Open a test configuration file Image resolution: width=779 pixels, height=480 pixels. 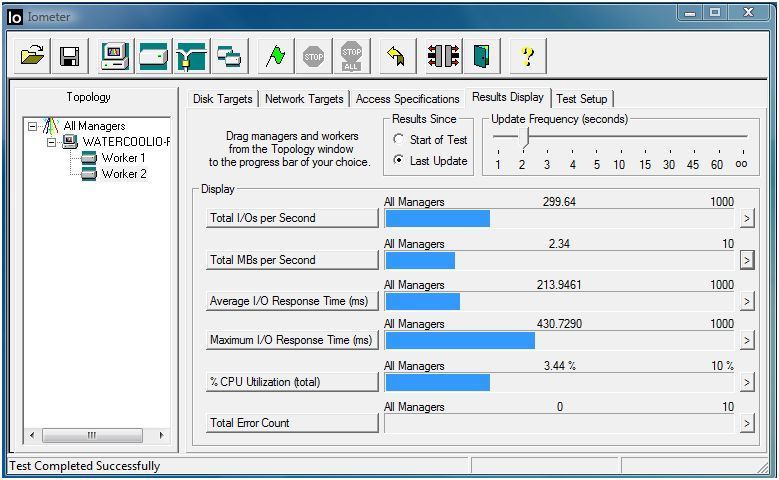(32, 56)
